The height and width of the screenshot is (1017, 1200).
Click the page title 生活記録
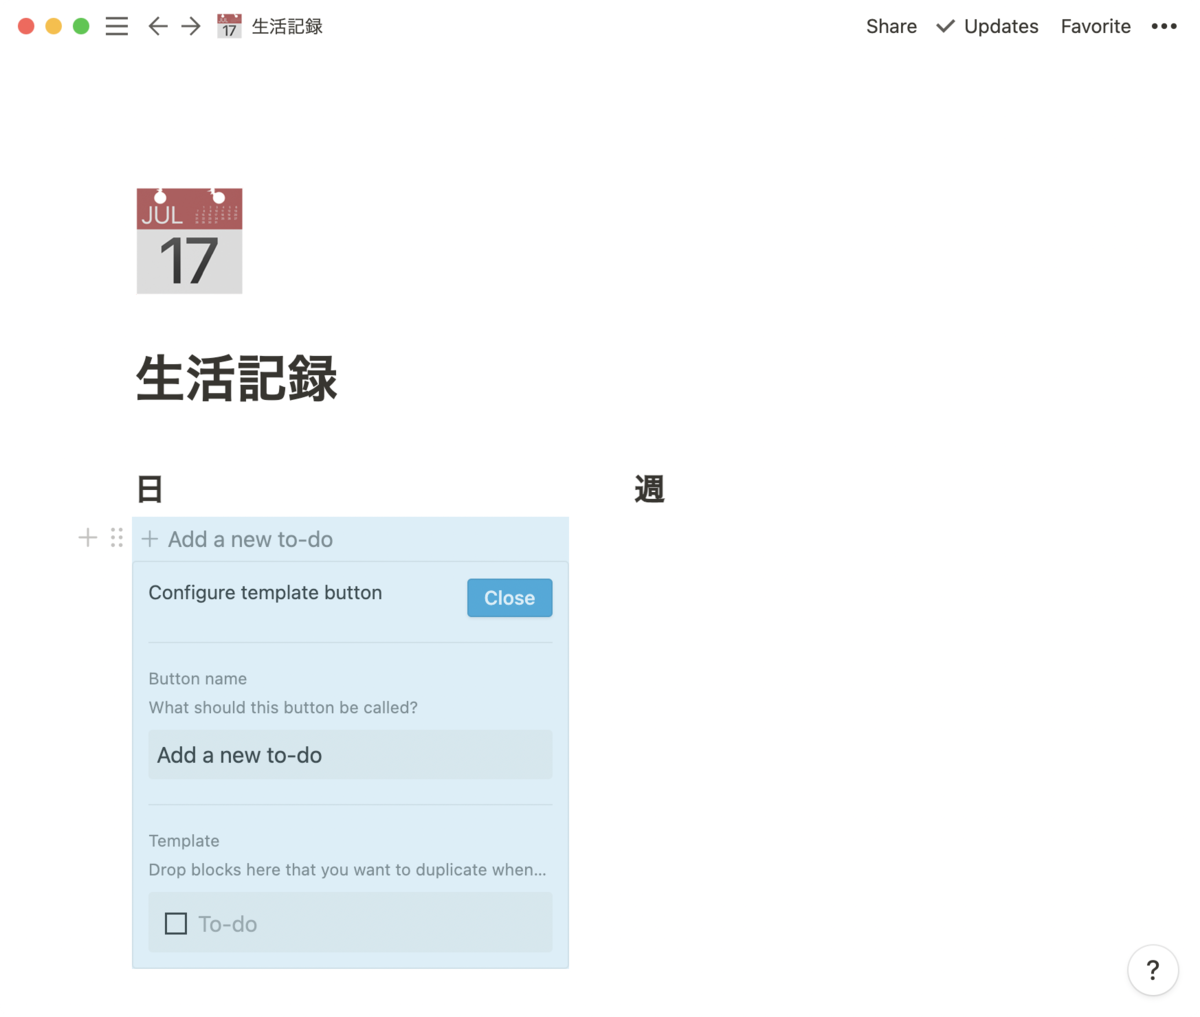[x=236, y=380]
